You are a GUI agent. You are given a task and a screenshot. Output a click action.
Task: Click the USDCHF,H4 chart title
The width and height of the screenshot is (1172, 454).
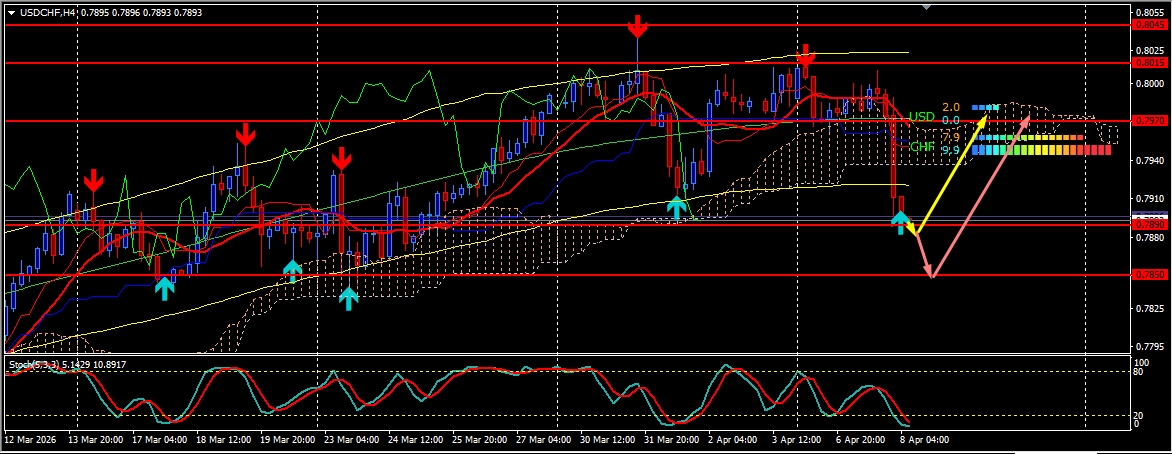click(x=47, y=12)
